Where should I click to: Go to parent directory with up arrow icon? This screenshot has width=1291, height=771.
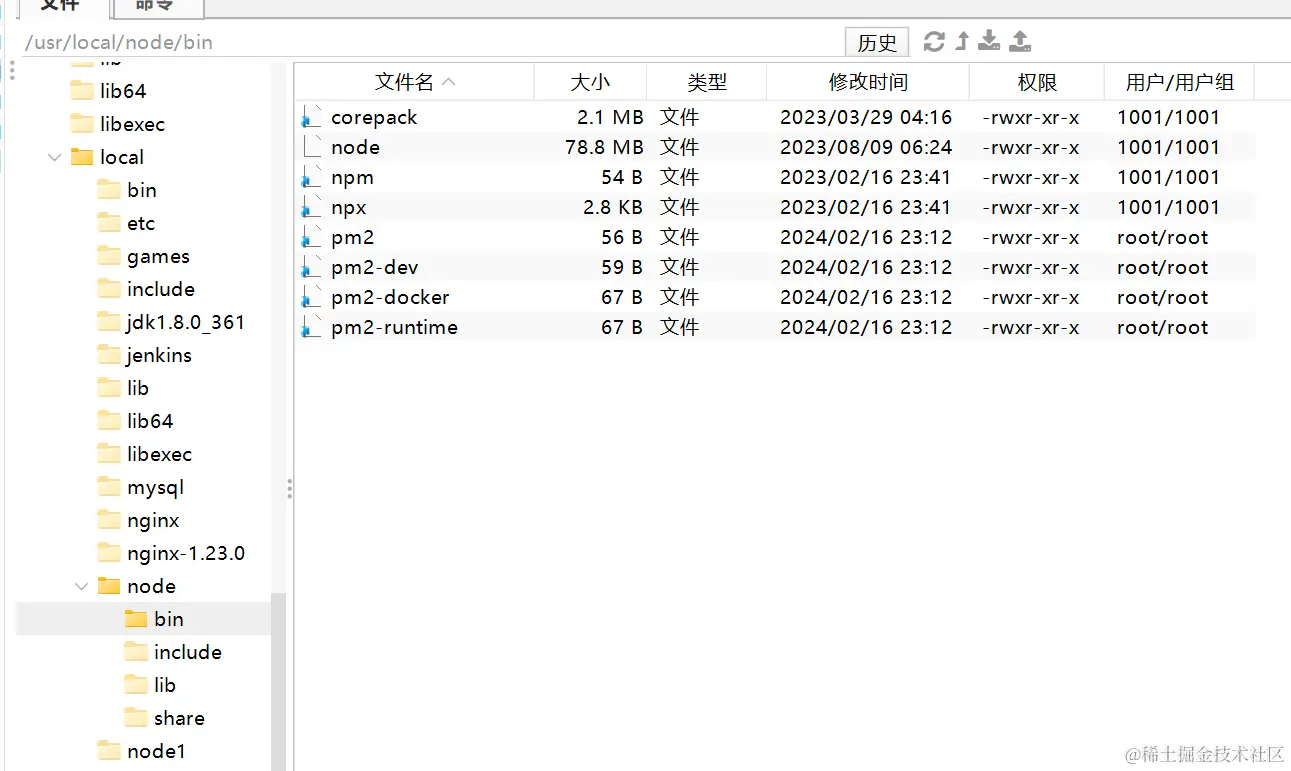(x=962, y=41)
